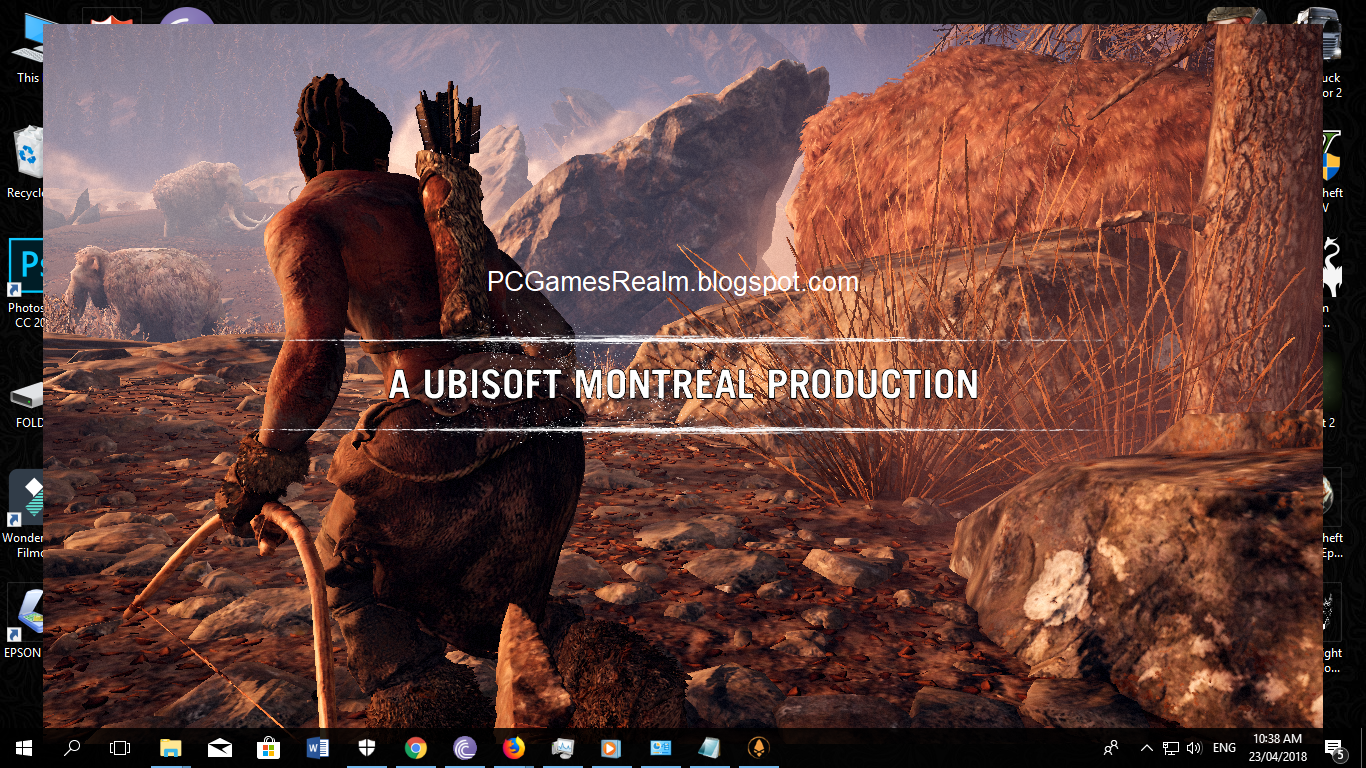Change the ENG input language
This screenshot has height=768, width=1366.
point(1224,747)
